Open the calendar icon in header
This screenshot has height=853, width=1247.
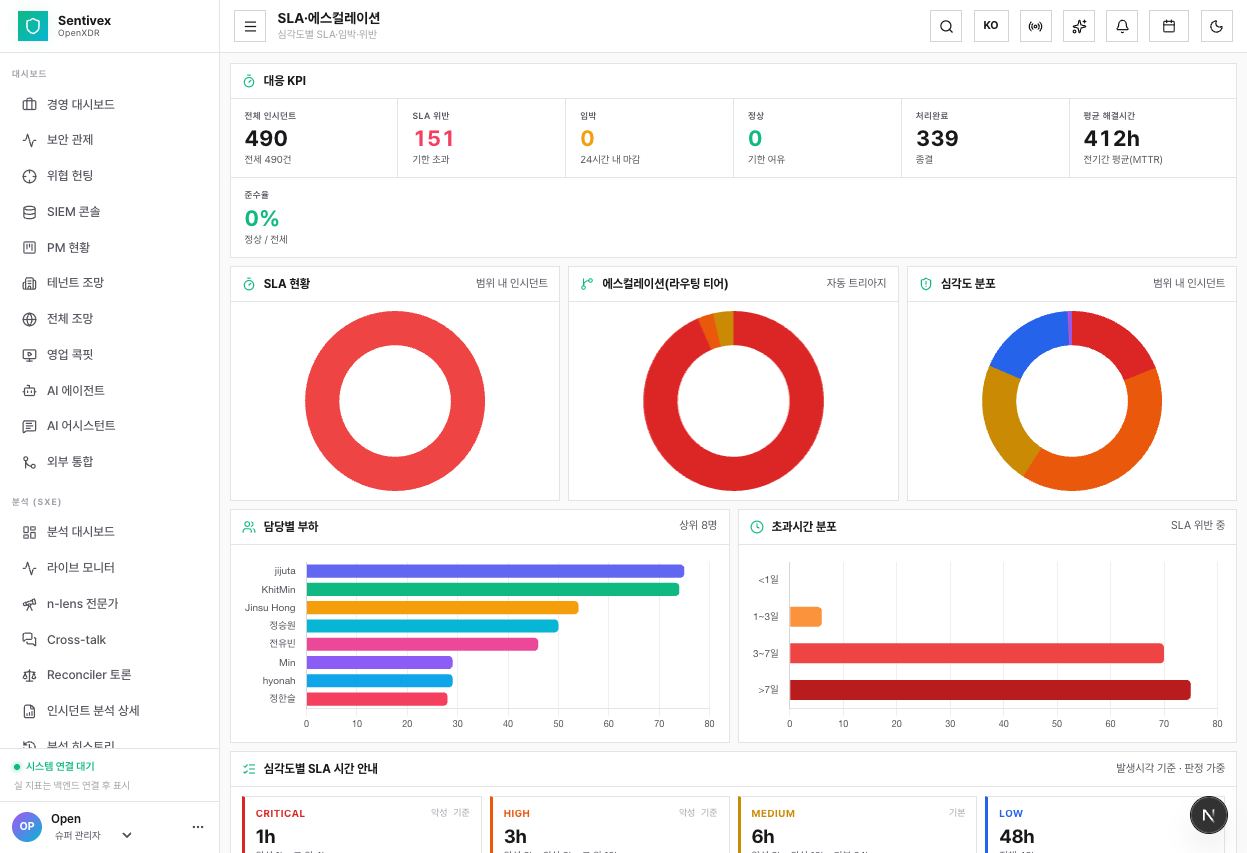pyautogui.click(x=1168, y=26)
